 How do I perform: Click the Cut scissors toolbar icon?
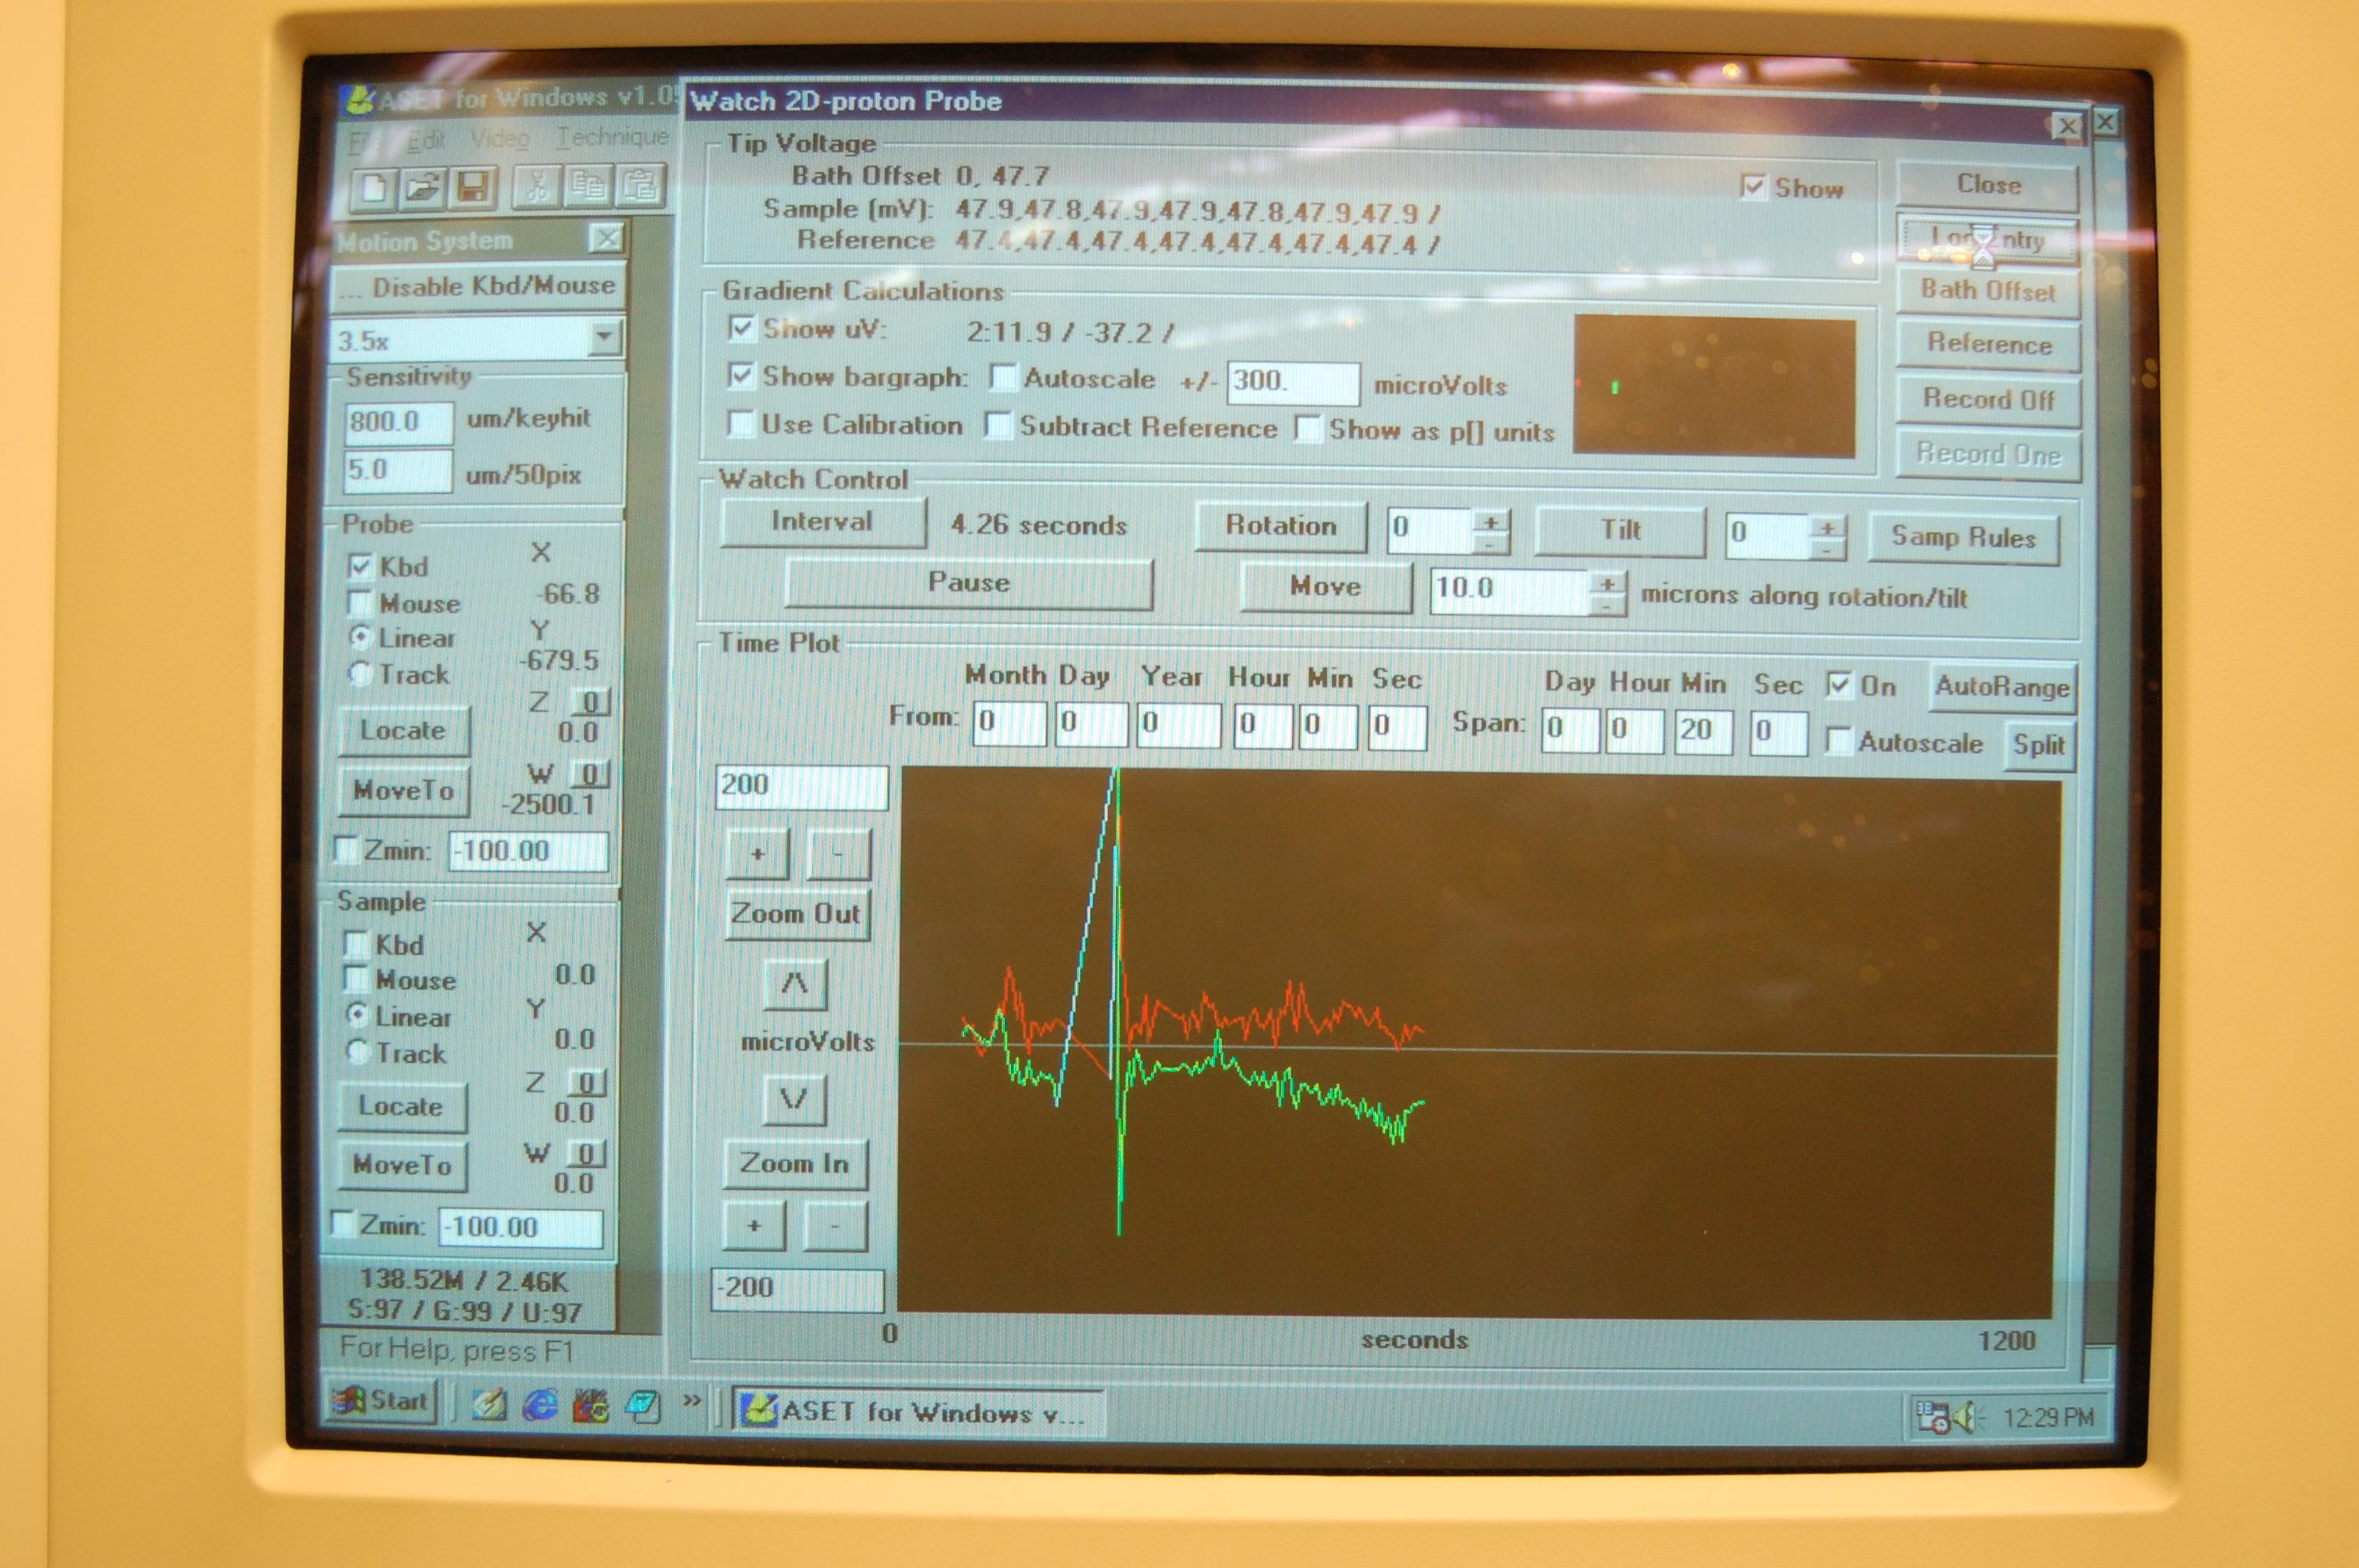pyautogui.click(x=537, y=186)
